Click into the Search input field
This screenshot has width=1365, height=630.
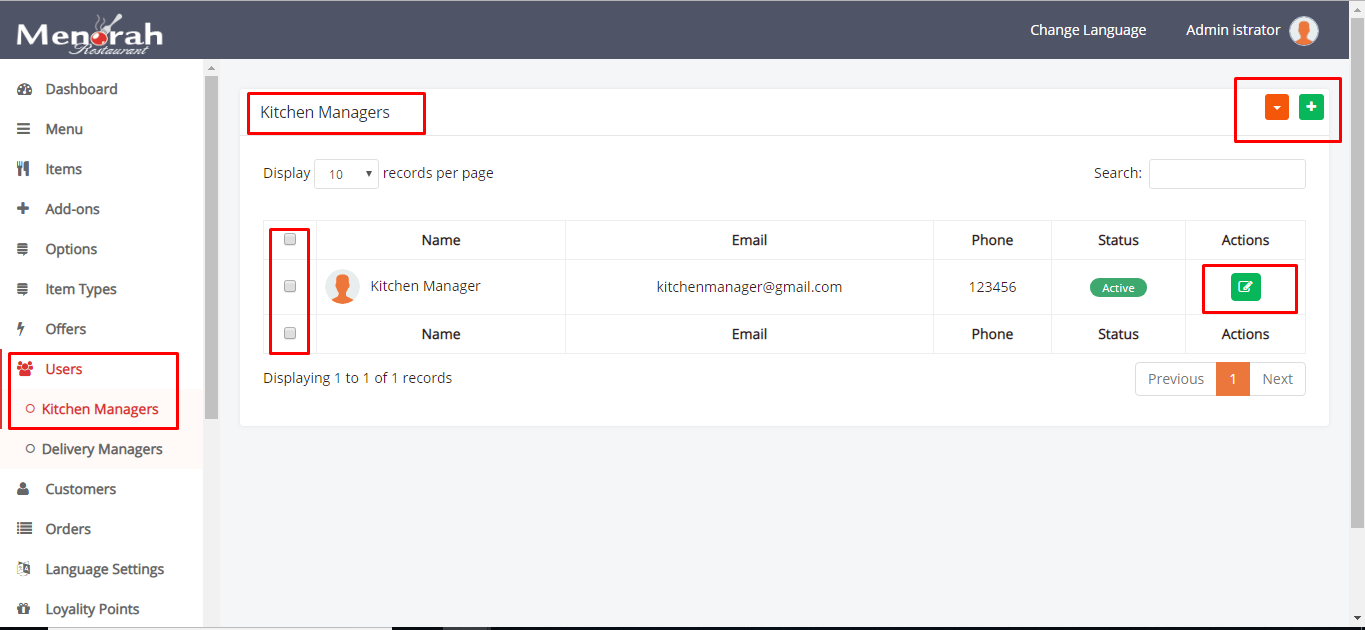(1227, 174)
